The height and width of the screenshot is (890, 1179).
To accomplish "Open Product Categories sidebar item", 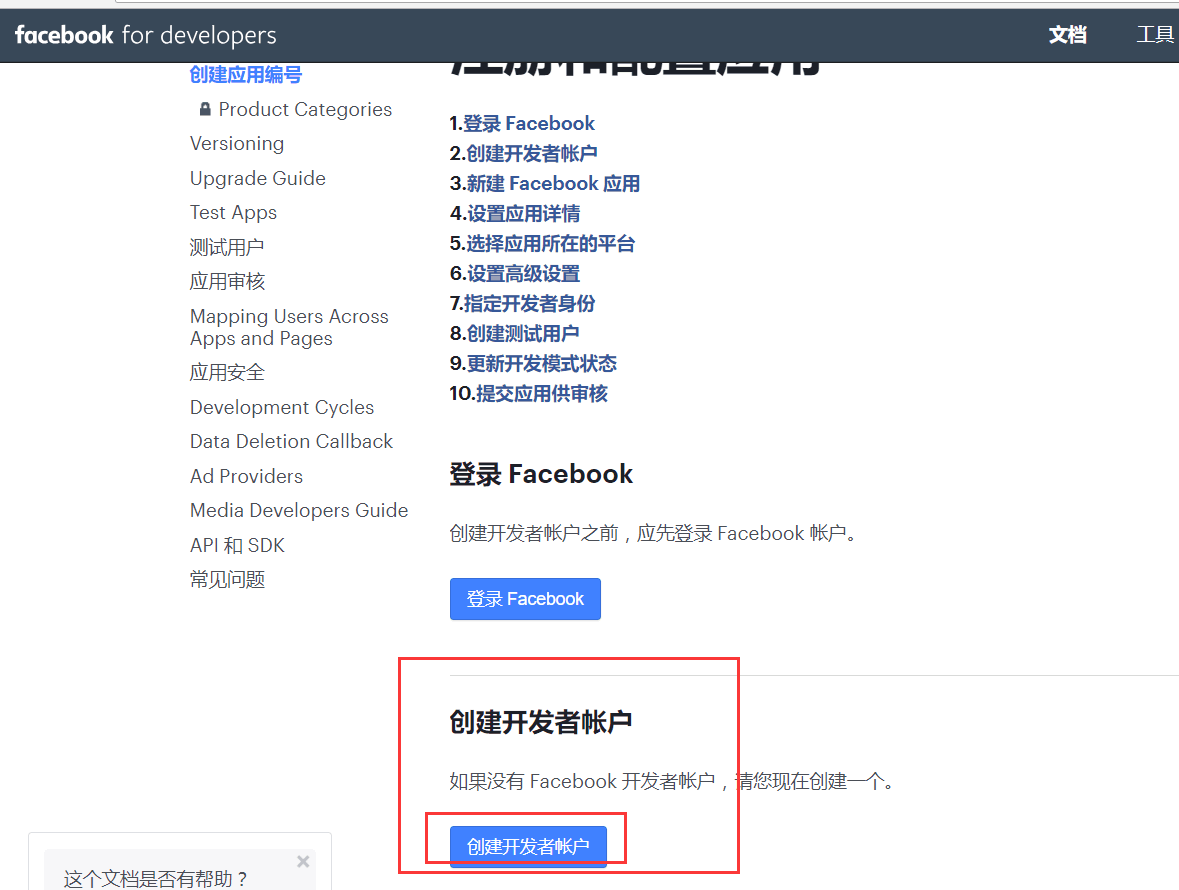I will [x=305, y=110].
